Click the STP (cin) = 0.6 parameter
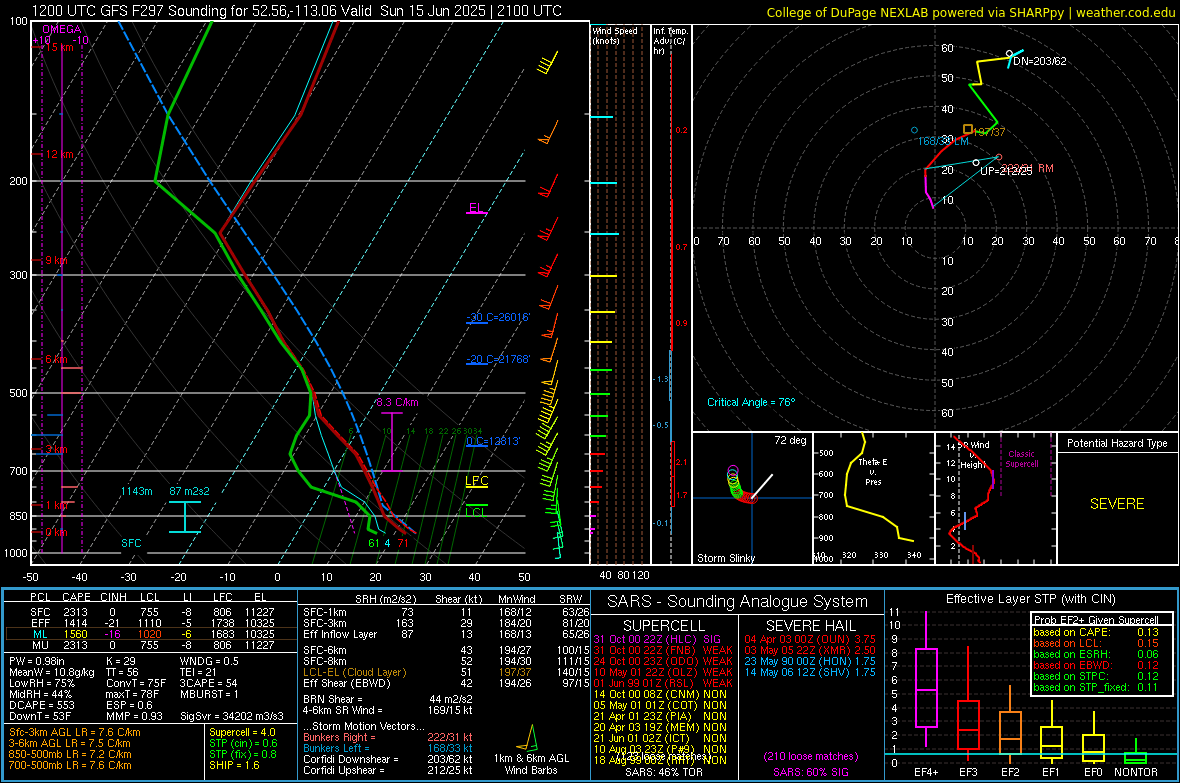 coord(243,743)
